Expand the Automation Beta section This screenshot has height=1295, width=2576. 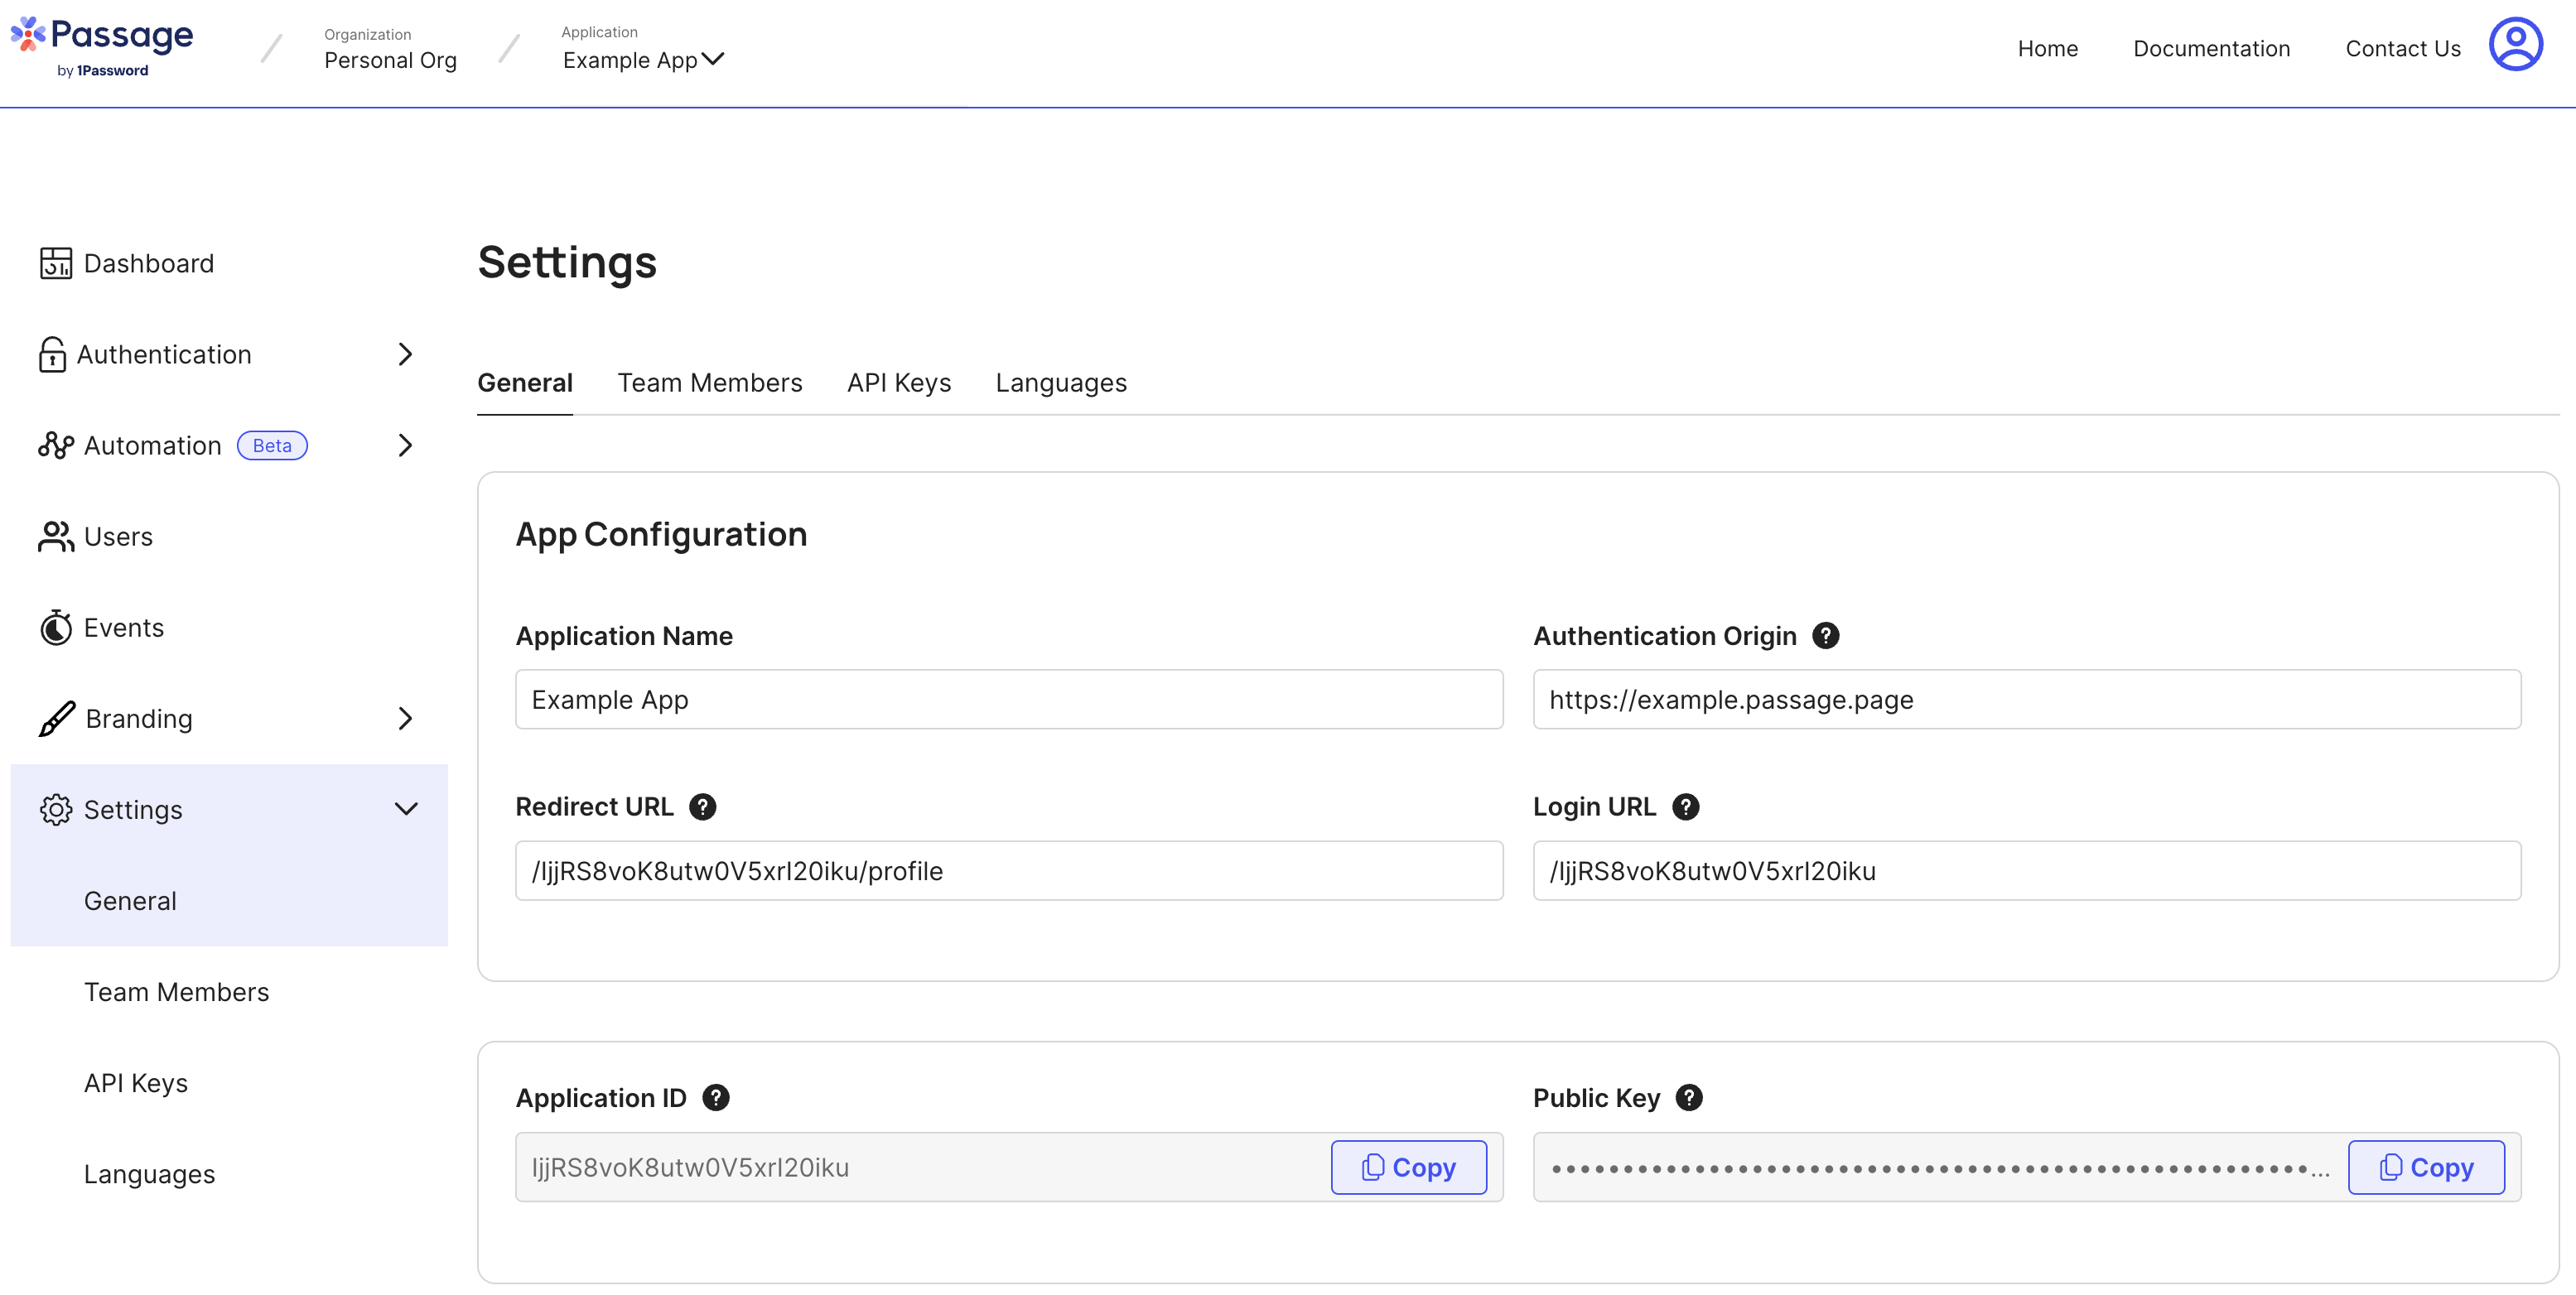[x=228, y=446]
